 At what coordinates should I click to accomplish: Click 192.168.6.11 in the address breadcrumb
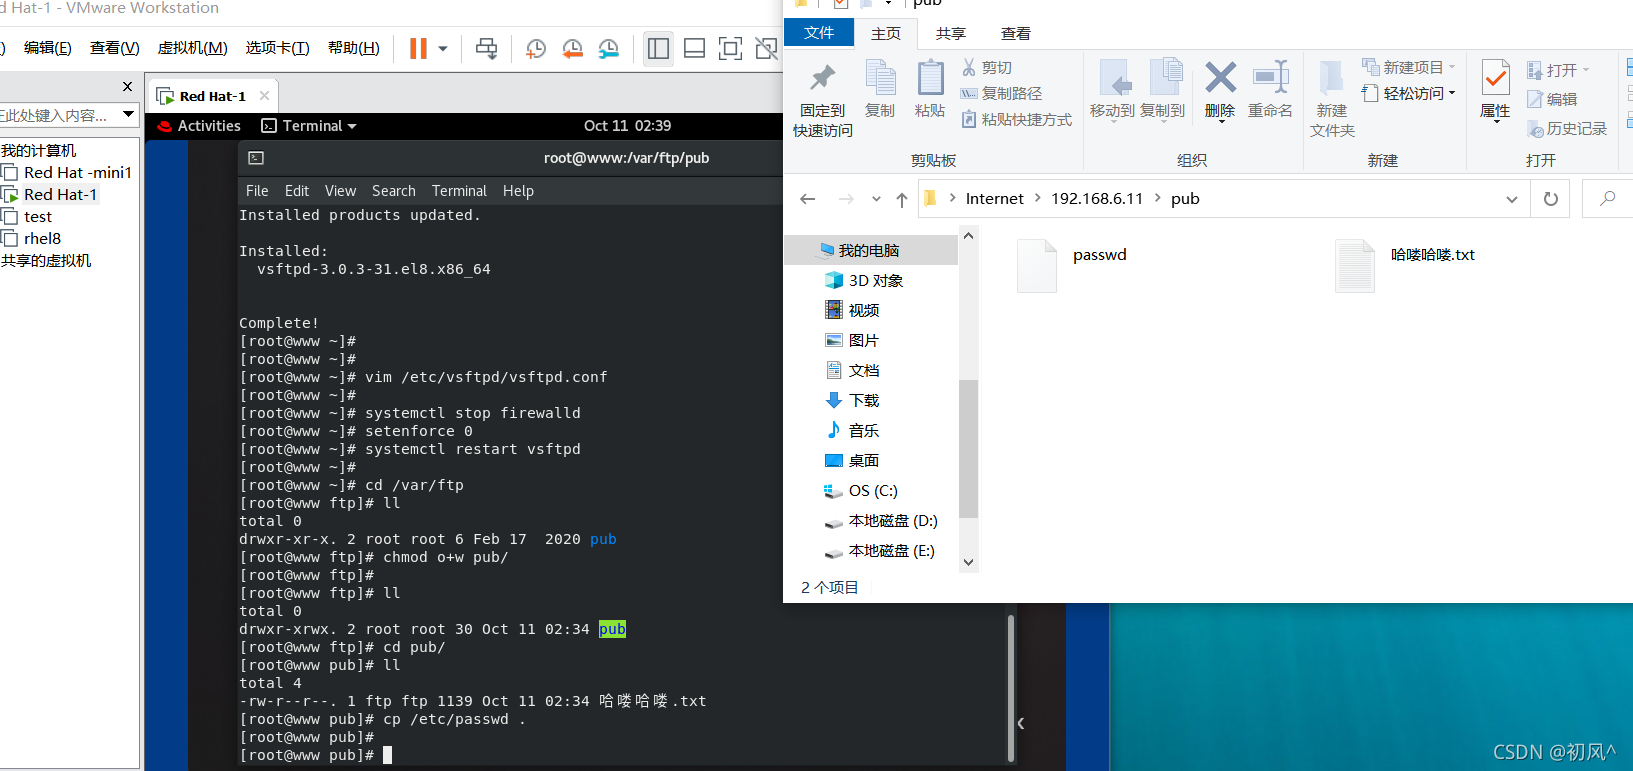(1097, 199)
